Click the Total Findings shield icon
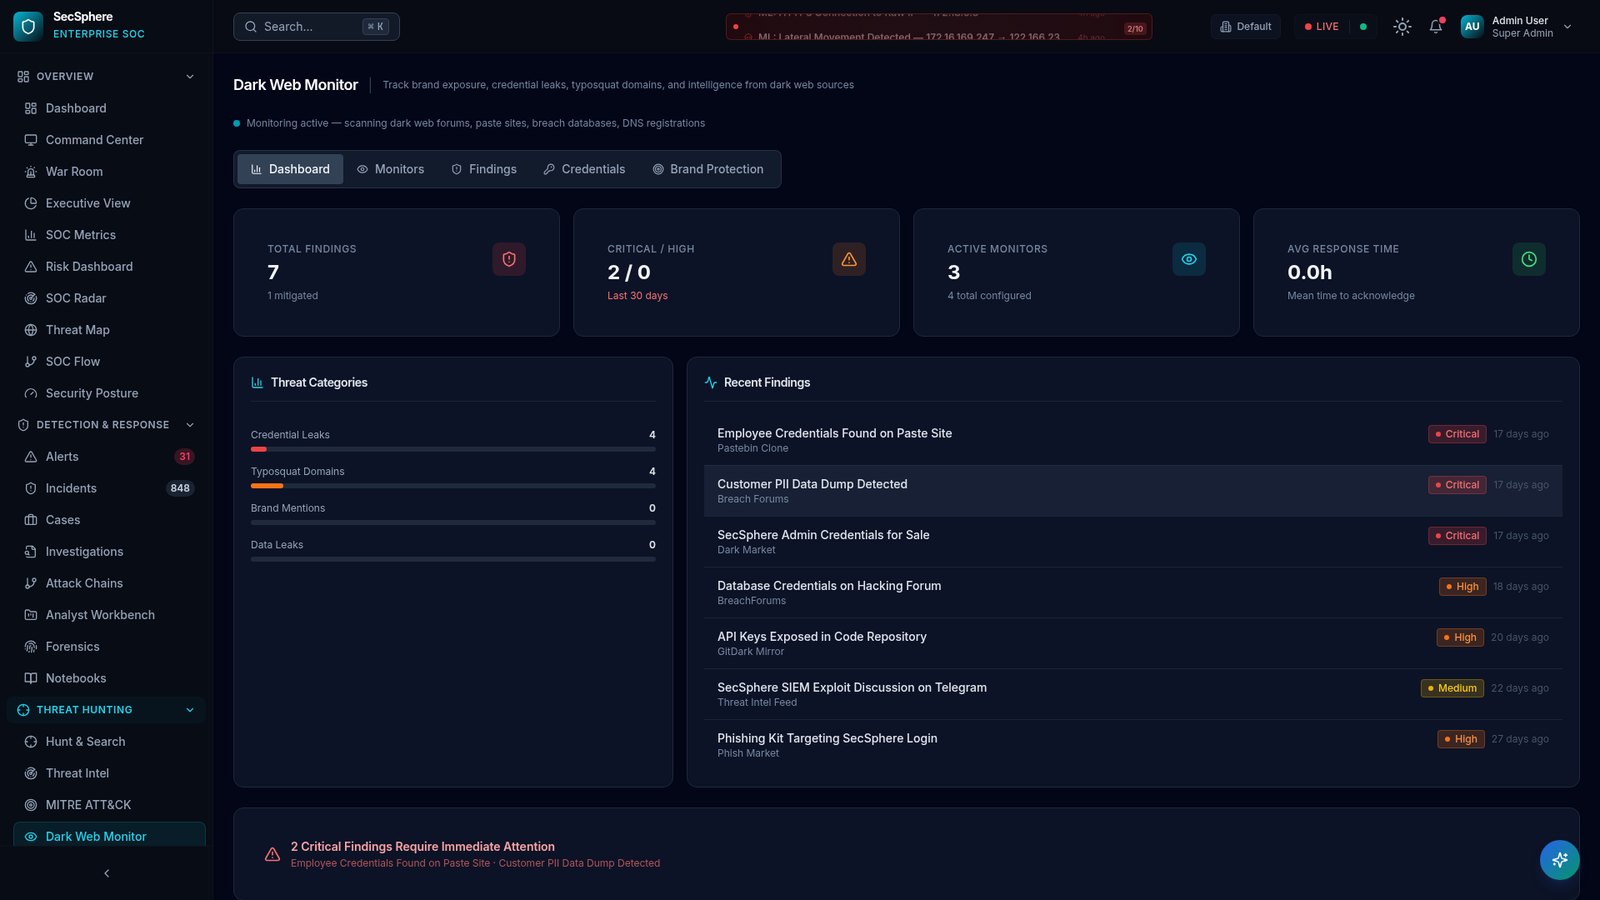The height and width of the screenshot is (900, 1600). click(509, 259)
